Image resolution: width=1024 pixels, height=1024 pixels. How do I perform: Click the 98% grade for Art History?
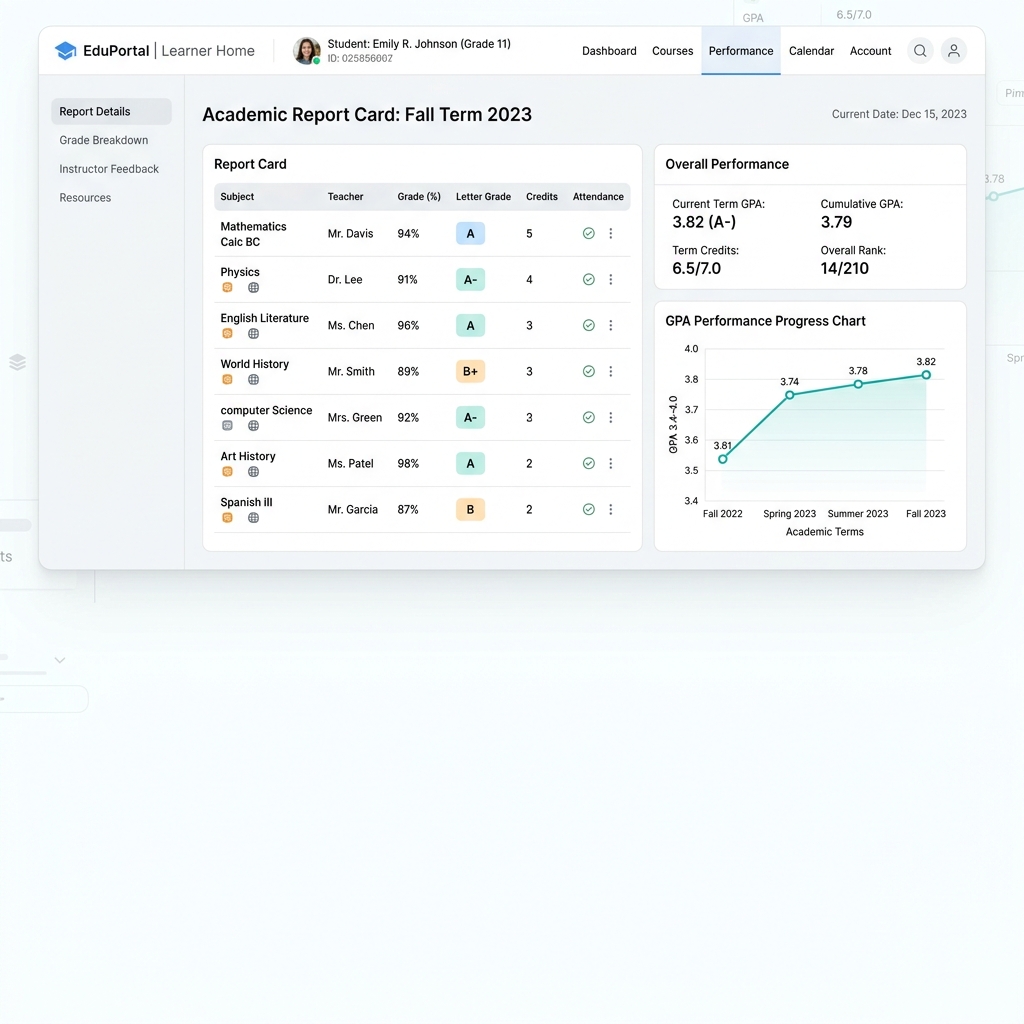(x=408, y=464)
